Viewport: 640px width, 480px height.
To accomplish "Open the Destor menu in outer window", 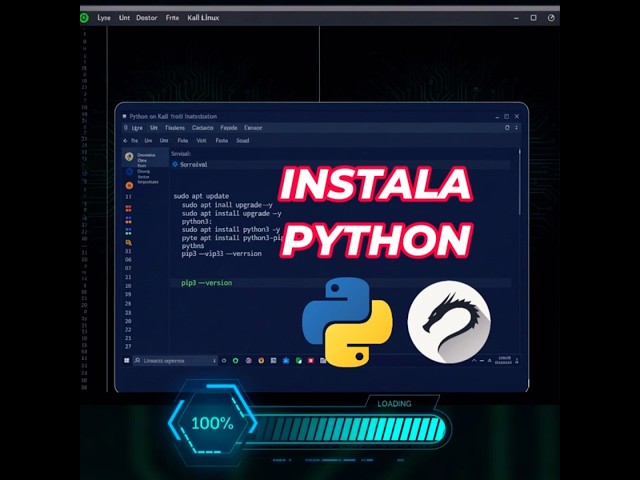I will tap(147, 18).
